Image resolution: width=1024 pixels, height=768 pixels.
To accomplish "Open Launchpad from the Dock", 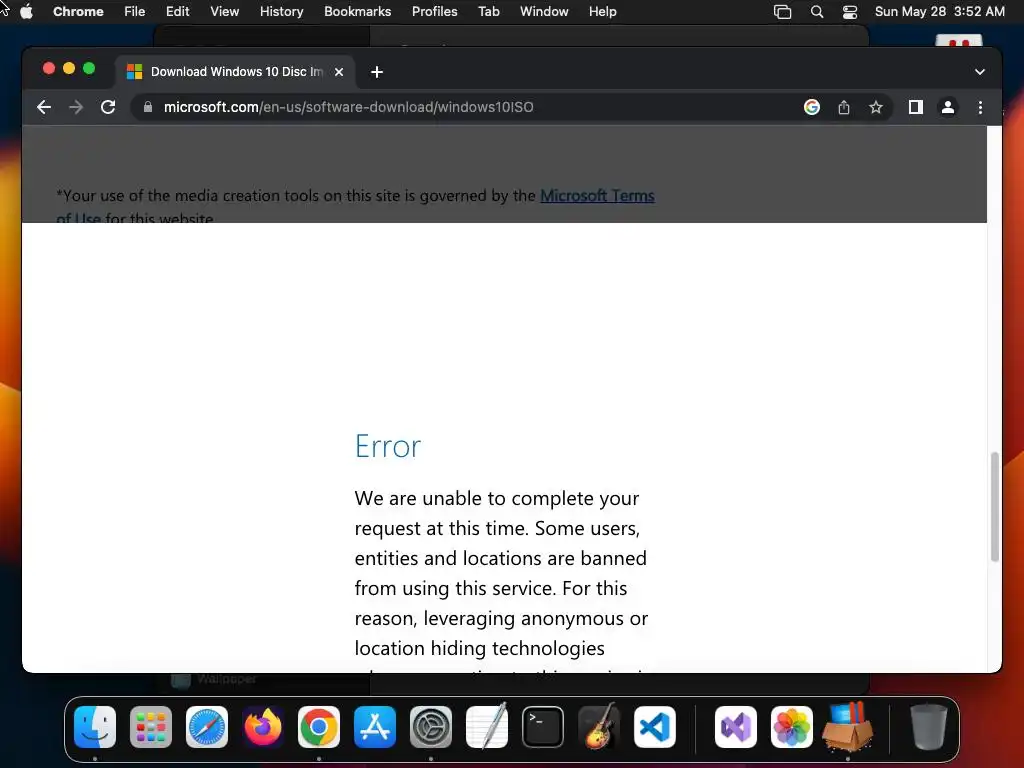I will click(151, 727).
